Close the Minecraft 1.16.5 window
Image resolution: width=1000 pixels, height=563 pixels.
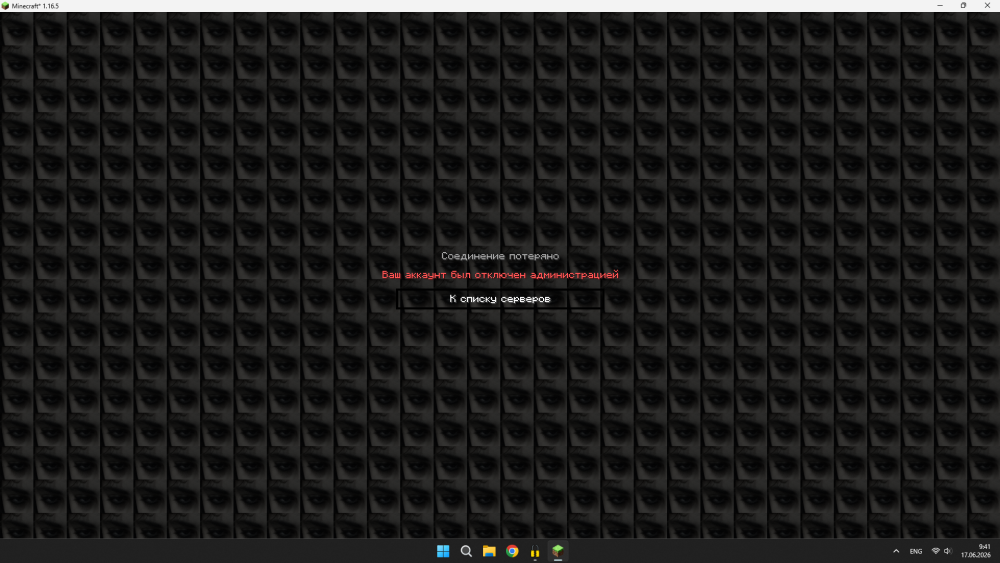987,5
